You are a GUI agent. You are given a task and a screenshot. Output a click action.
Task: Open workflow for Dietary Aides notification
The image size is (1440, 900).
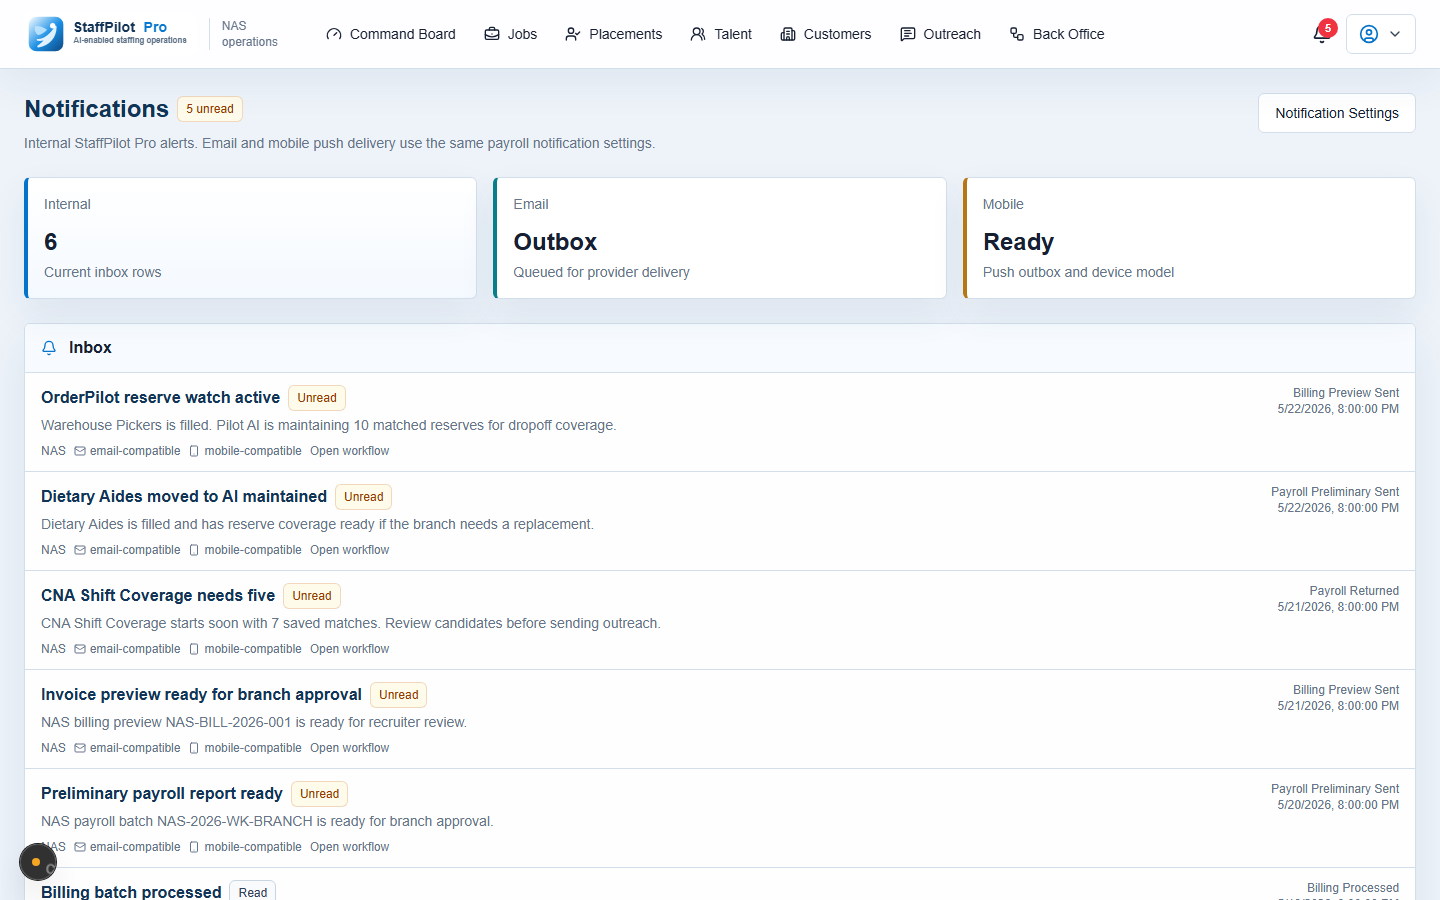point(349,550)
